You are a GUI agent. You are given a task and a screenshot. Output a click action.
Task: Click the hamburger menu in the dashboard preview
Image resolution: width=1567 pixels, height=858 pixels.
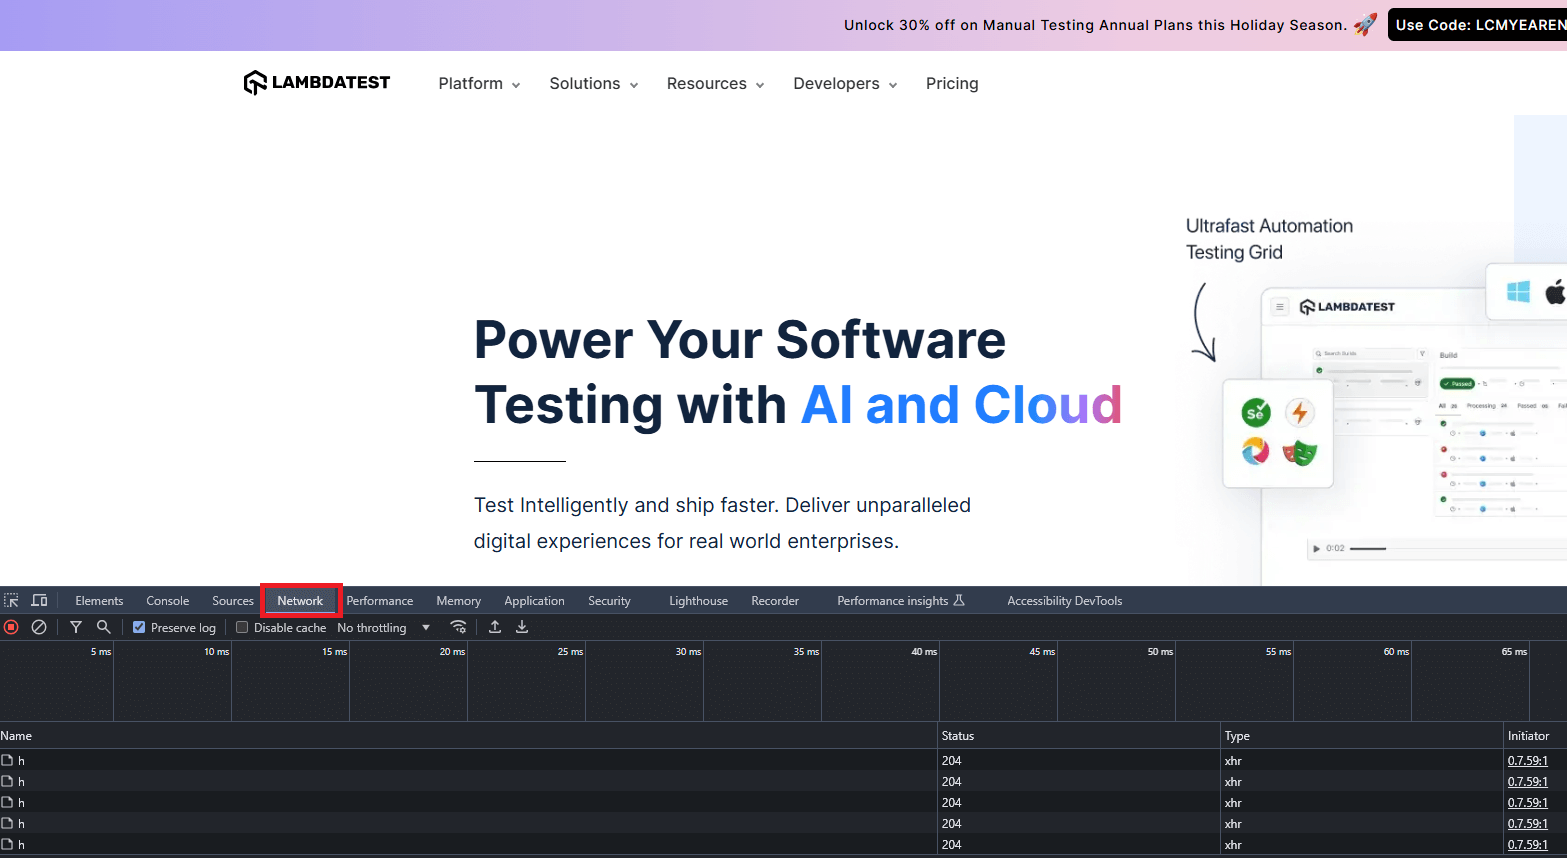[1280, 307]
